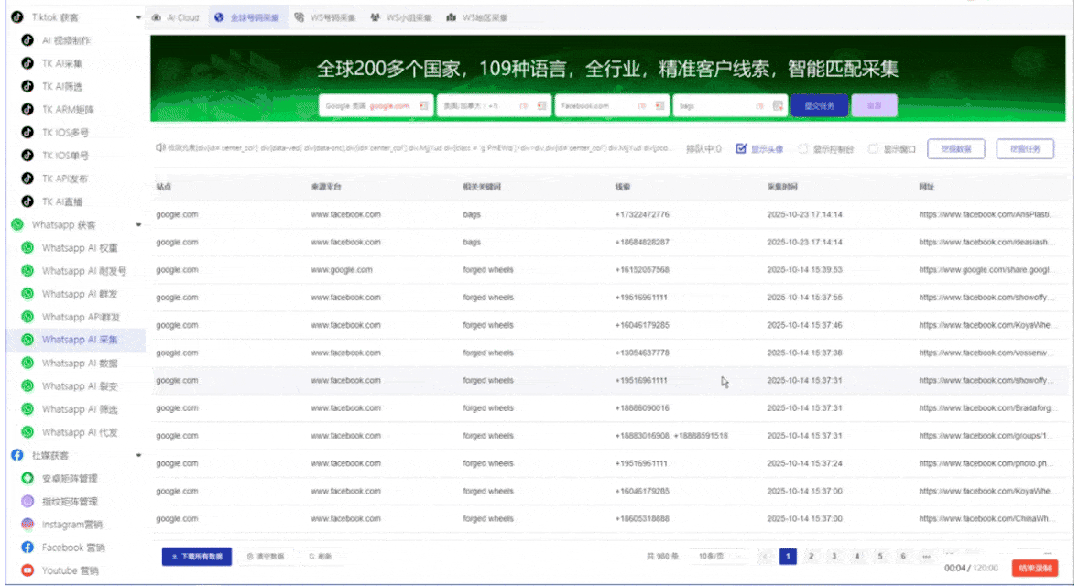Focus the bags keyword input field
Screen dimensions: 1079x586
pos(729,106)
